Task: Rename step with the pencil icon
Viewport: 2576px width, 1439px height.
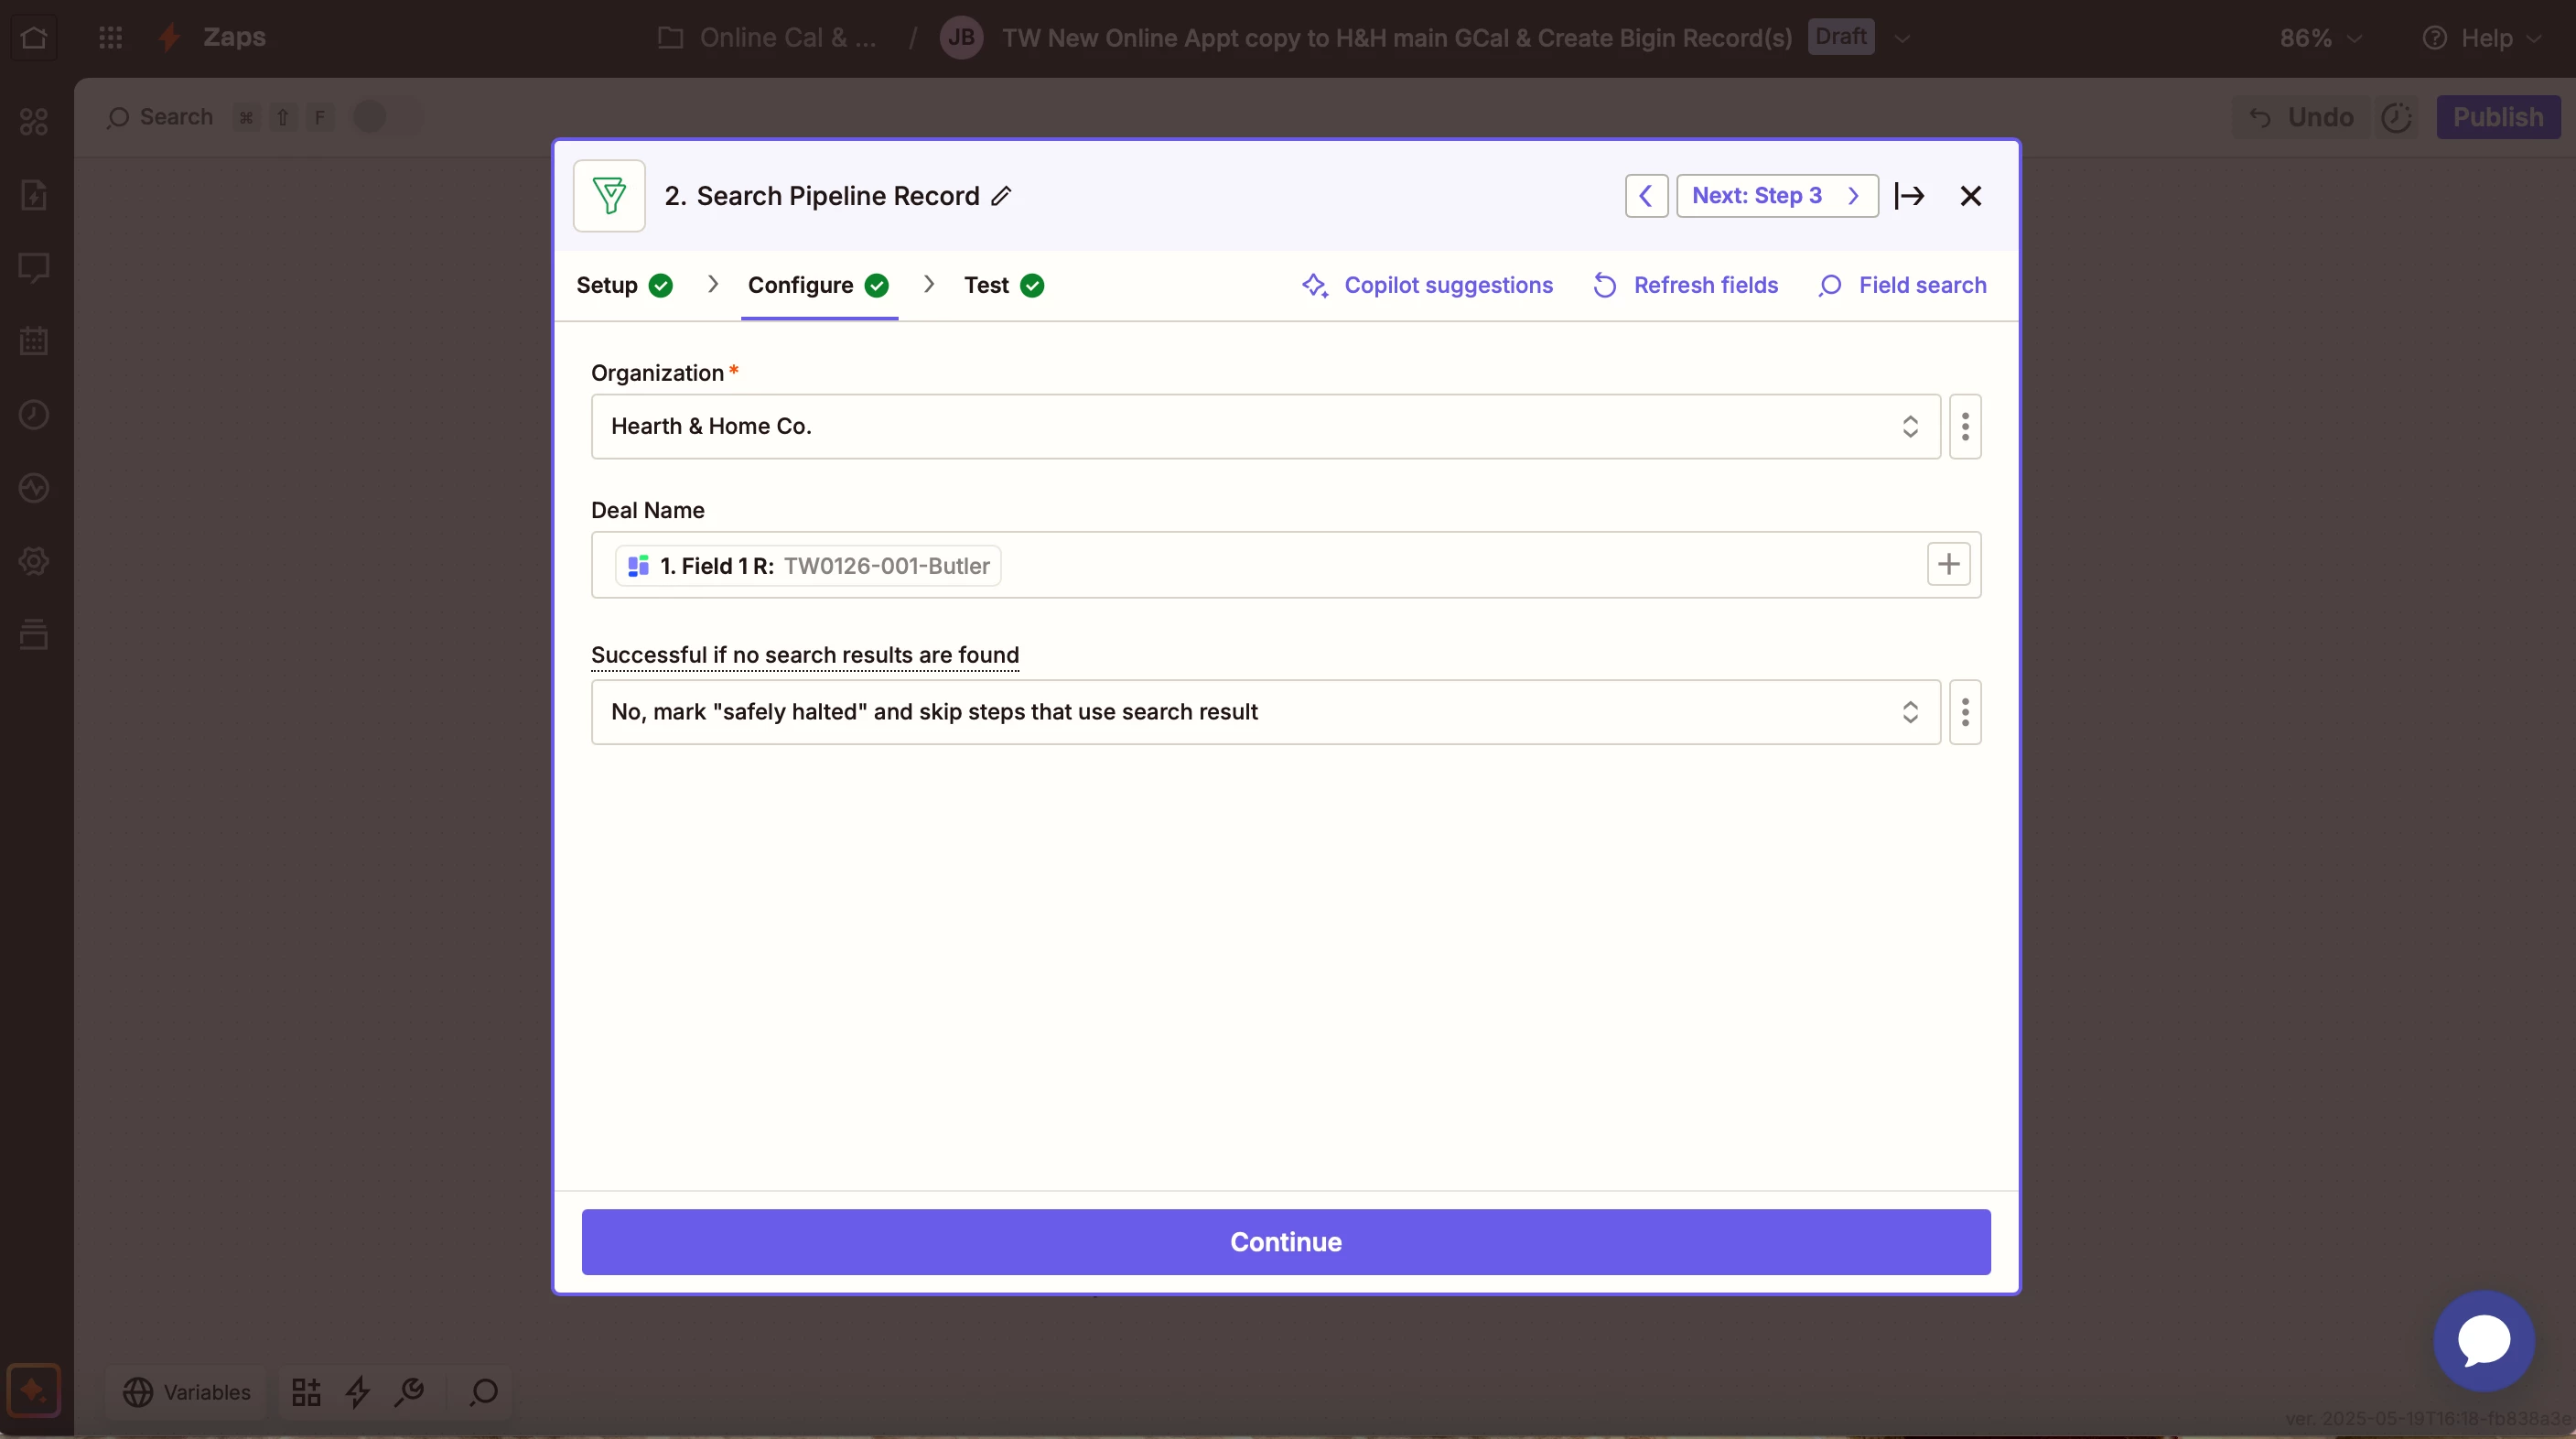Action: point(1001,196)
